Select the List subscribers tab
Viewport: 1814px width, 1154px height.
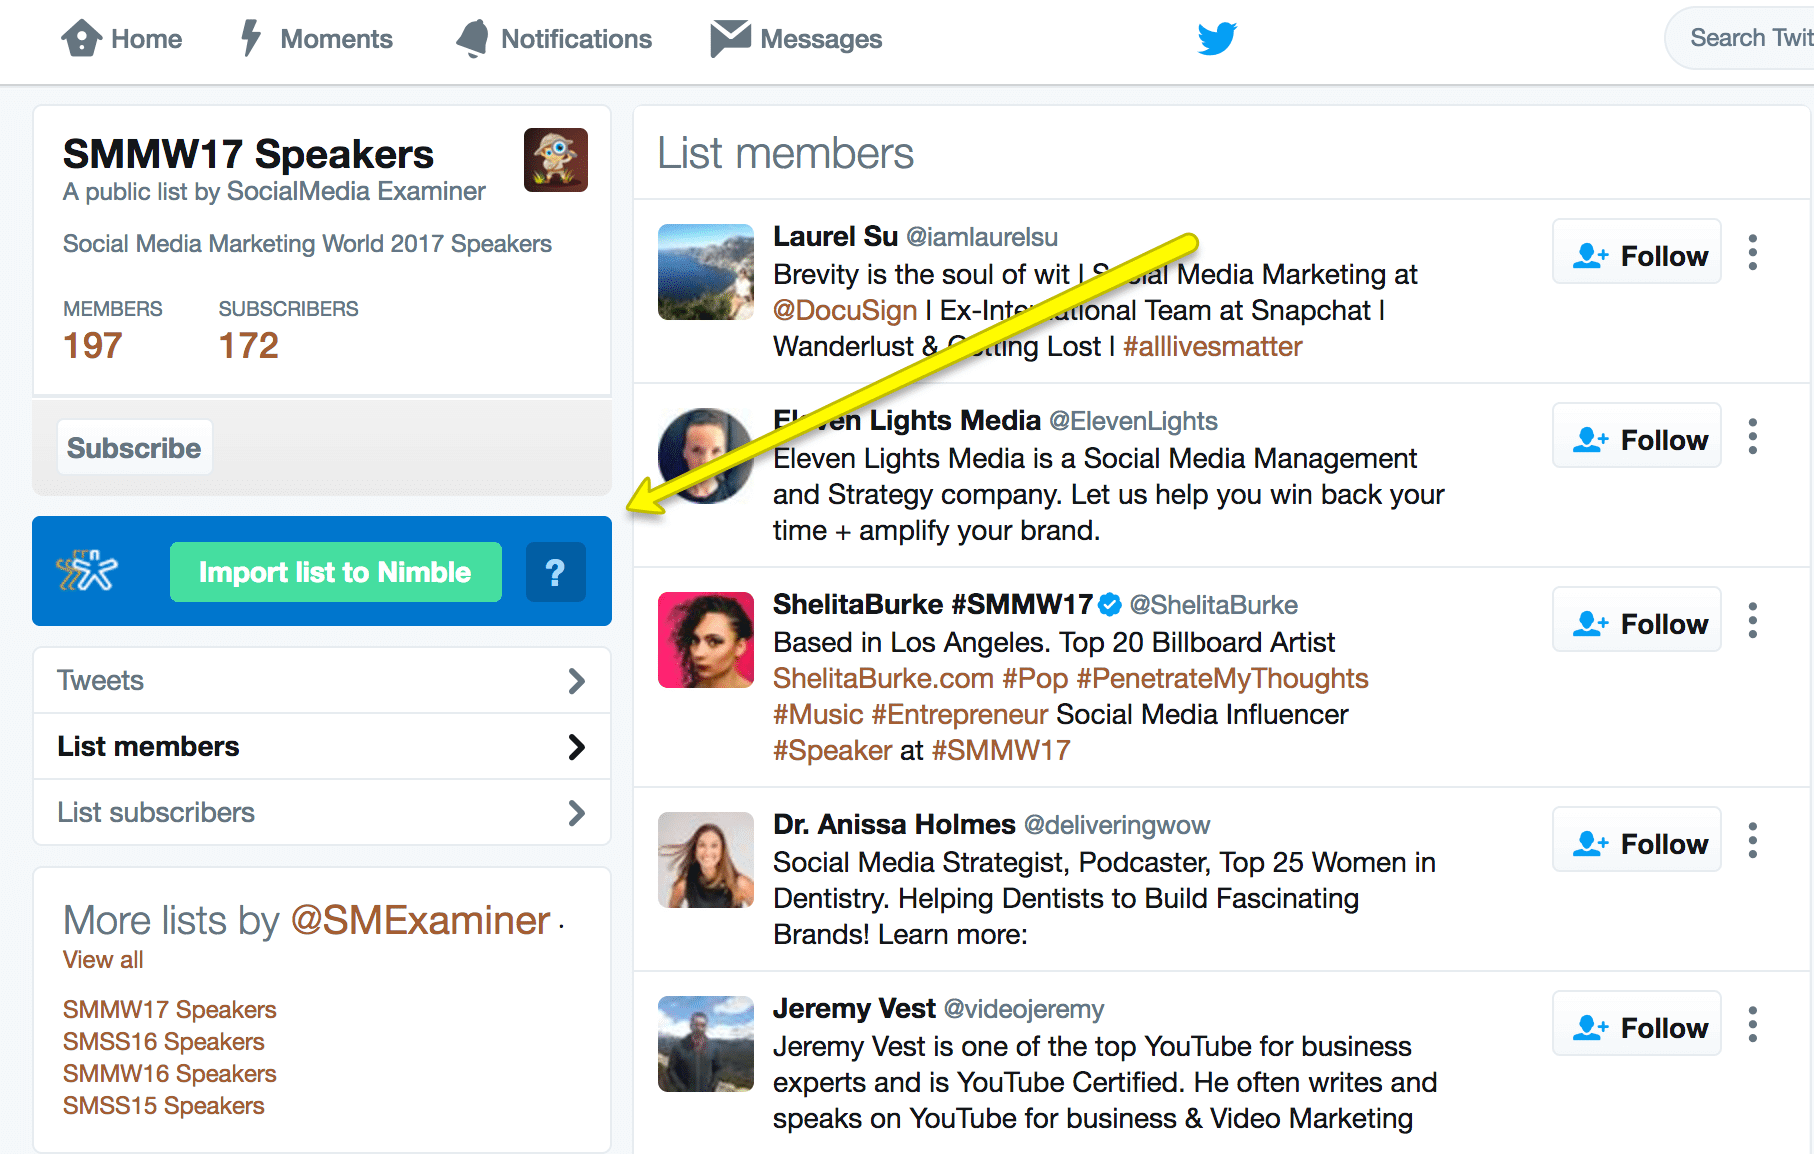click(156, 813)
